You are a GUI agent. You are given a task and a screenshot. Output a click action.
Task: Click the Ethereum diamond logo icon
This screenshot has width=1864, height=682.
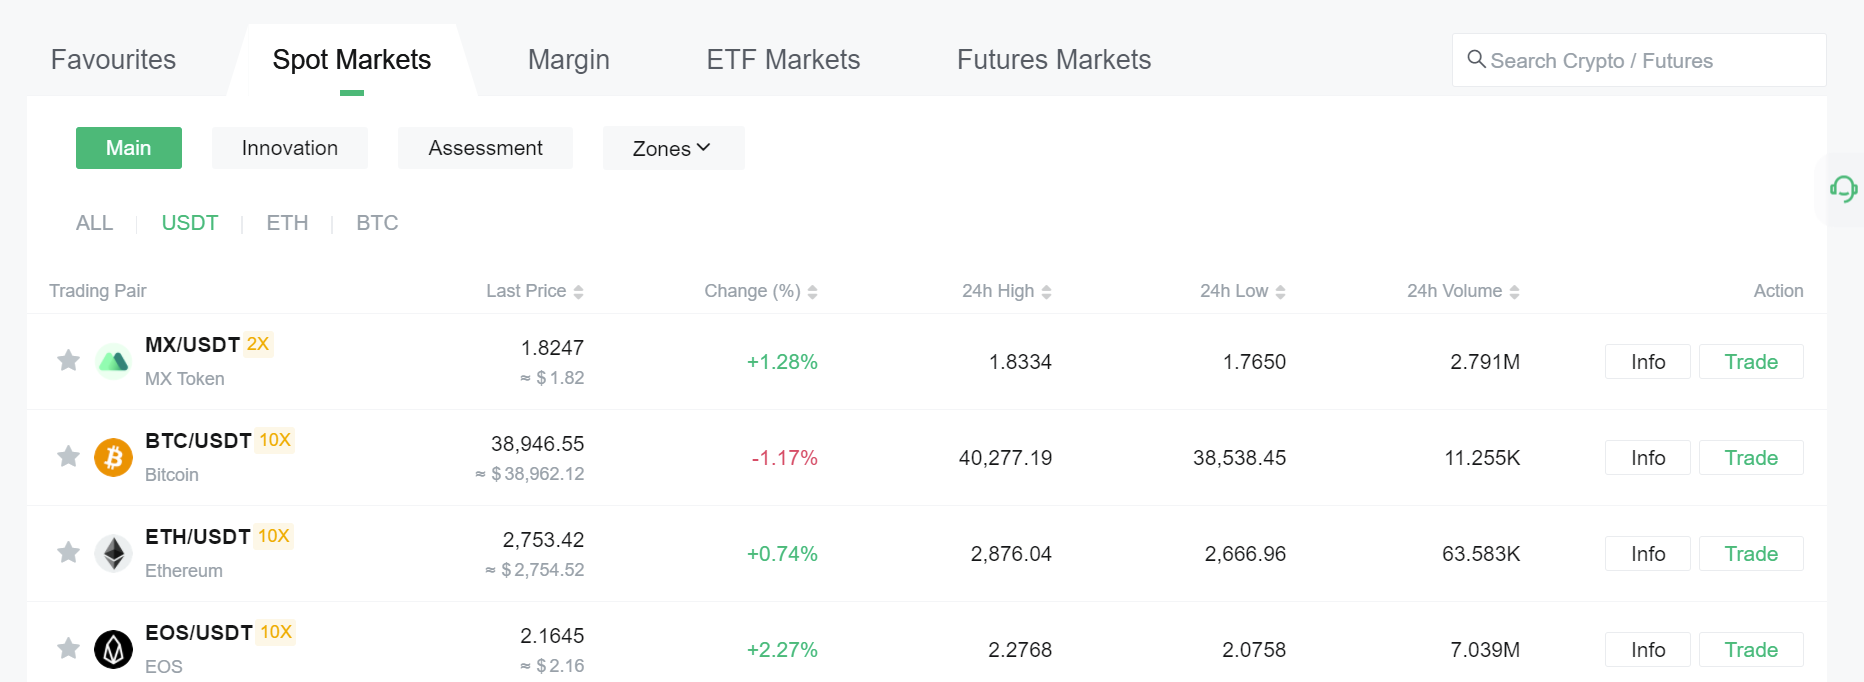[113, 553]
